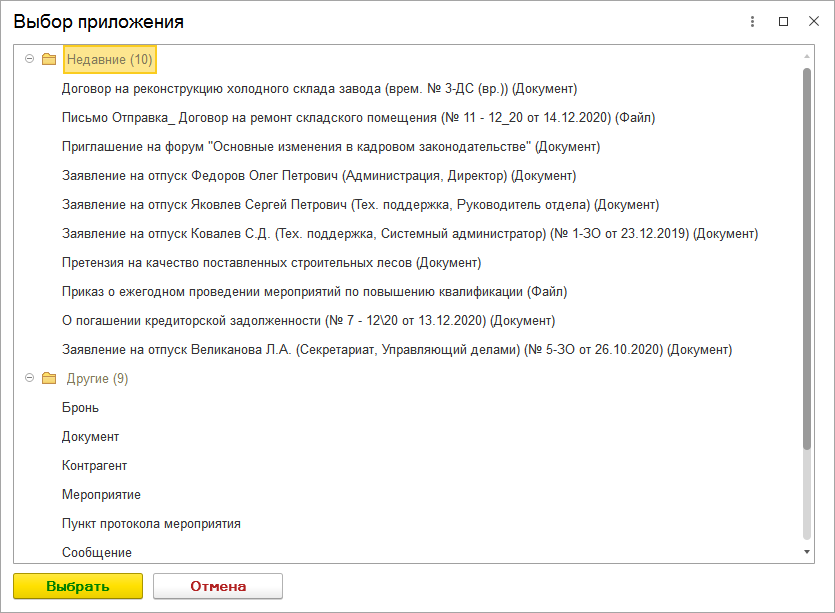Maximize the Выбор приложения dialog
The width and height of the screenshot is (835, 613).
784,21
